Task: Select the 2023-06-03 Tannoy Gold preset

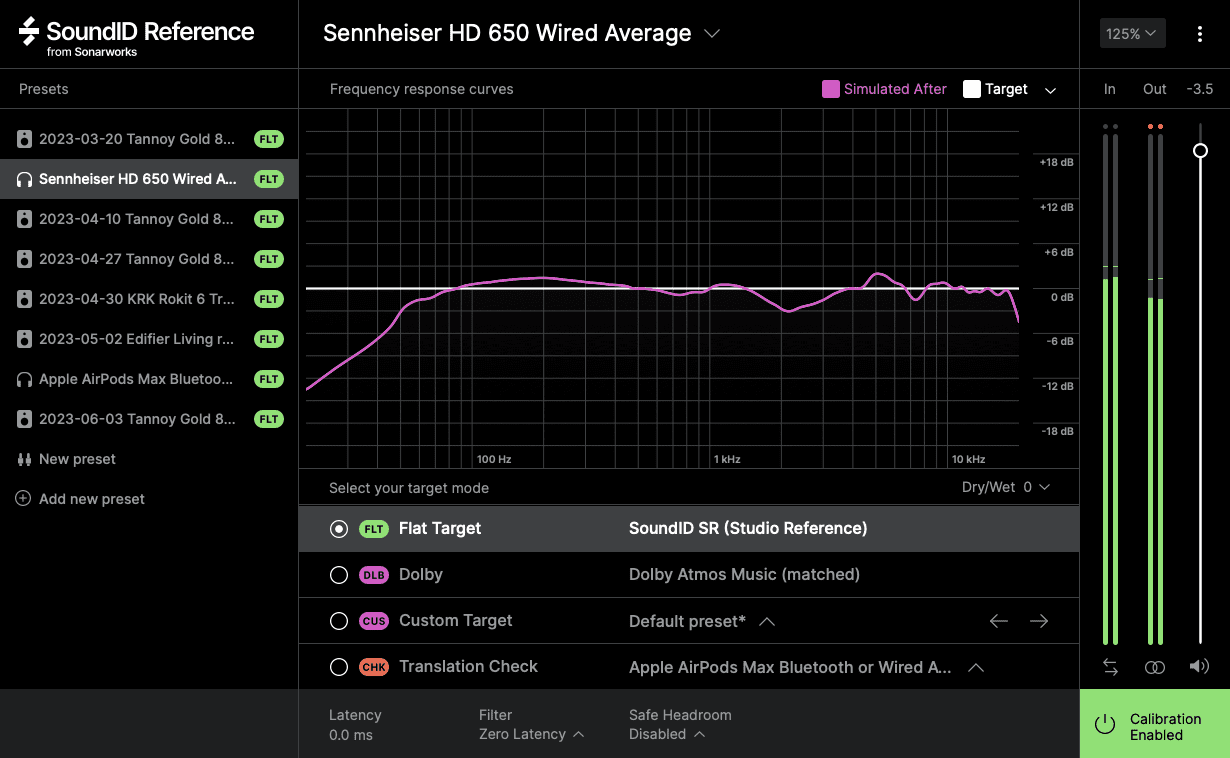Action: (149, 419)
